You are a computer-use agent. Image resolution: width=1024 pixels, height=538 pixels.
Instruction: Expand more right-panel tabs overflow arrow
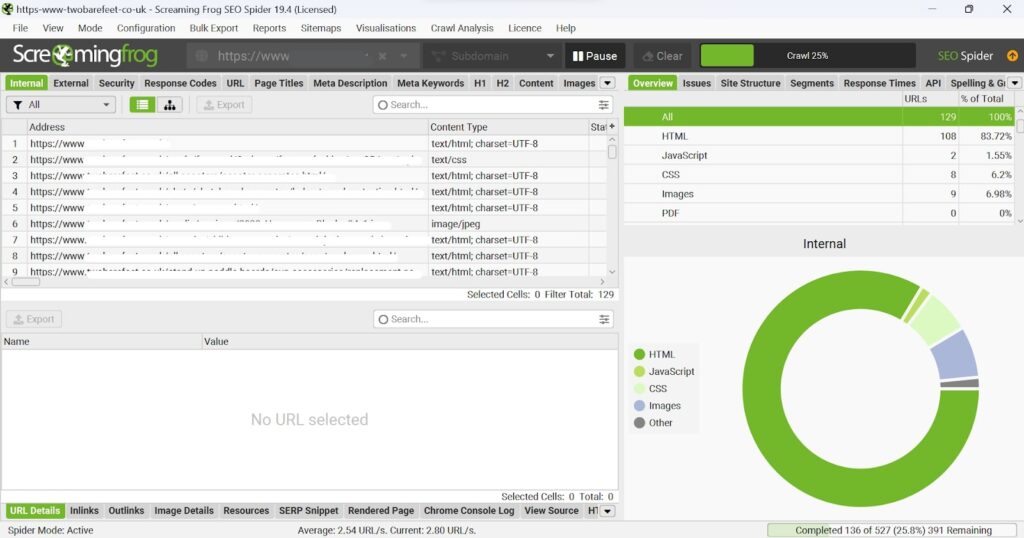pos(1014,83)
